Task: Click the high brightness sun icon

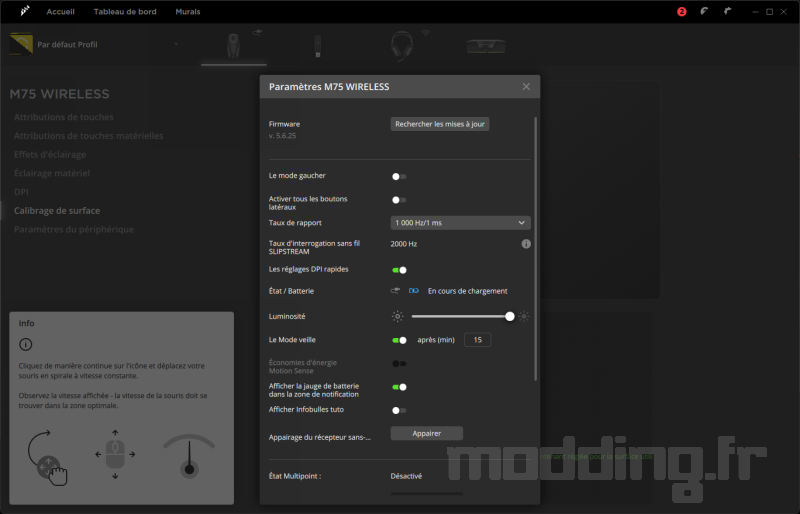Action: coord(523,316)
